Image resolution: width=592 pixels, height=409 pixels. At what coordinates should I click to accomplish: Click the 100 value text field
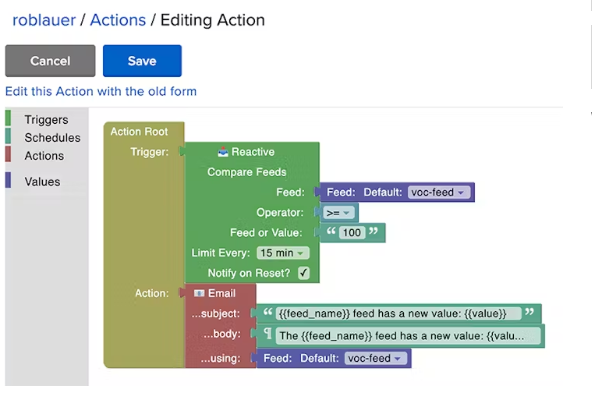pyautogui.click(x=352, y=233)
